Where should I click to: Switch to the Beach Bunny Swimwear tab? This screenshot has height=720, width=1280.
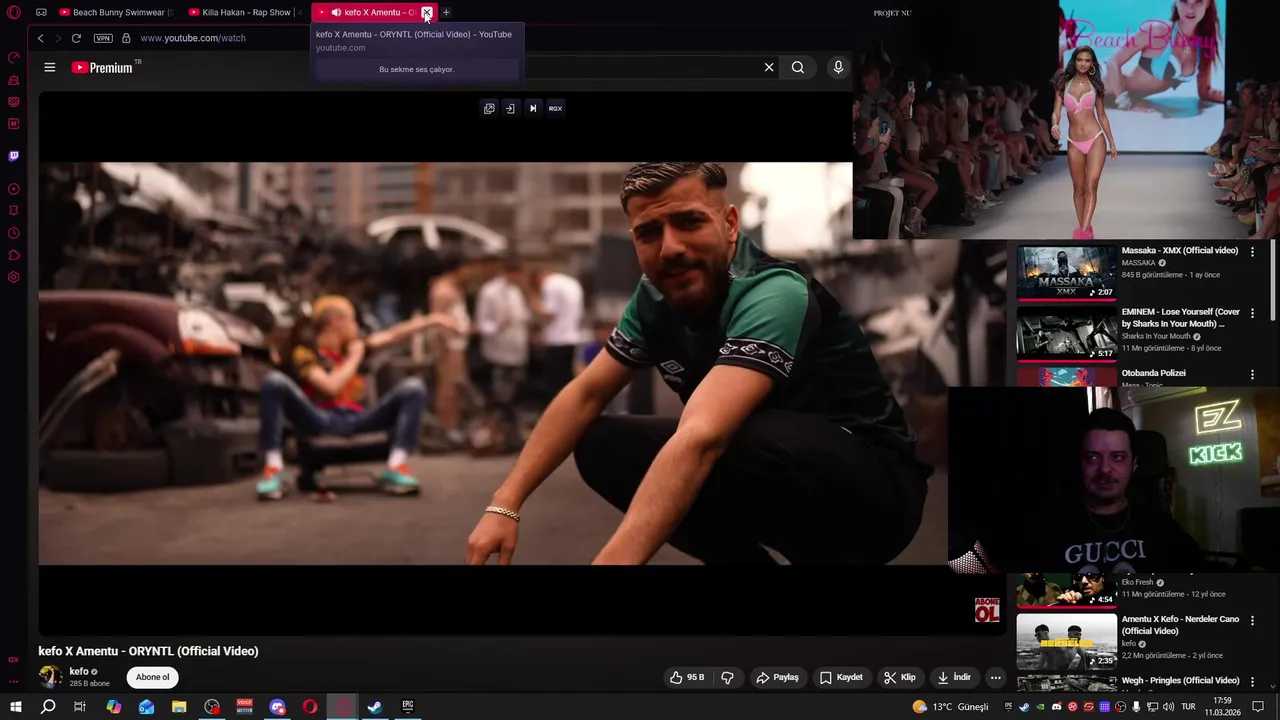pyautogui.click(x=117, y=12)
